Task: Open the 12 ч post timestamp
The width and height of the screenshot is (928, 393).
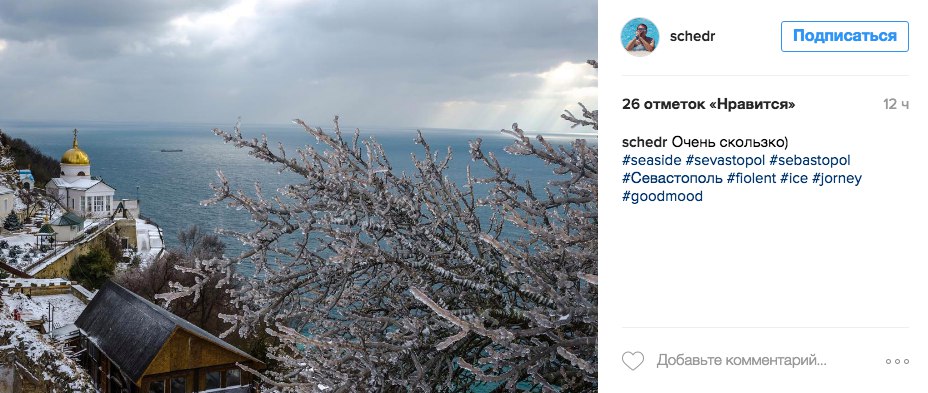Action: point(896,104)
